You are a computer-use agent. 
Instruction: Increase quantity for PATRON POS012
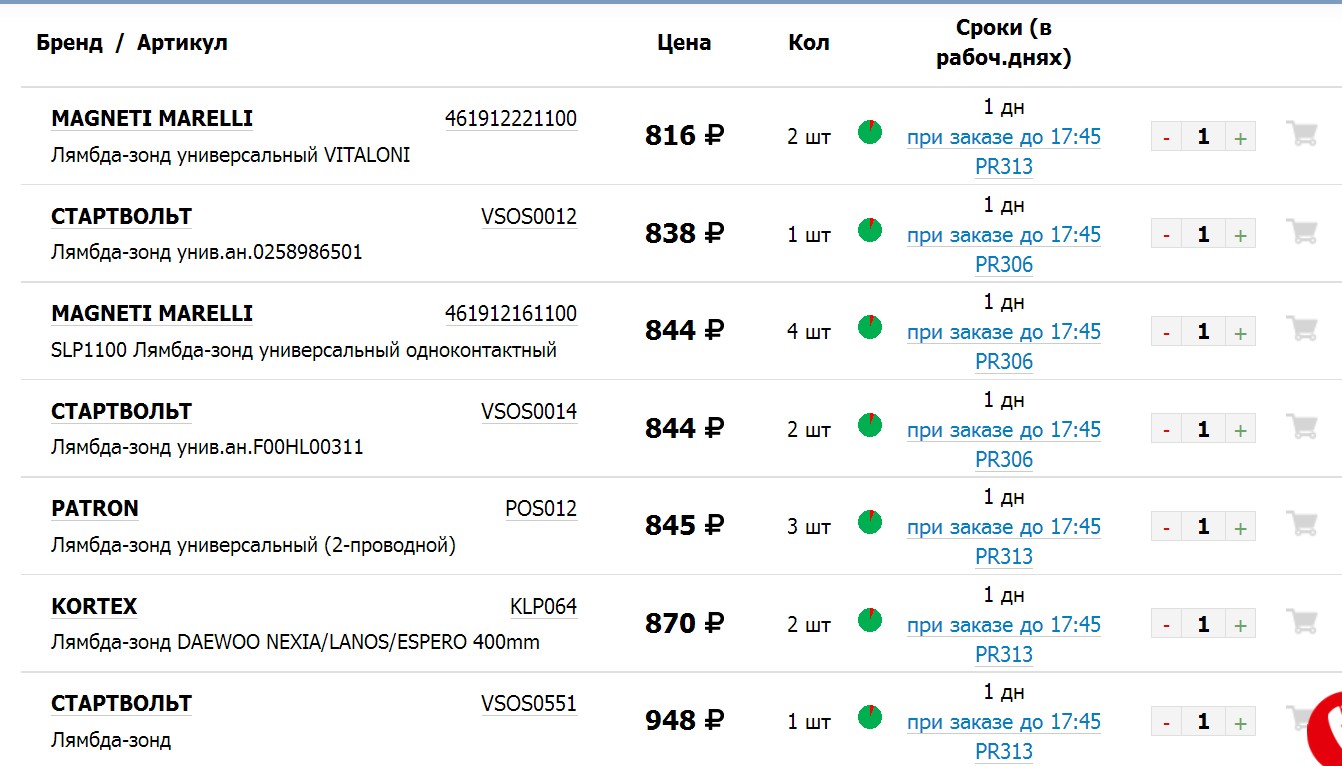pyautogui.click(x=1240, y=527)
